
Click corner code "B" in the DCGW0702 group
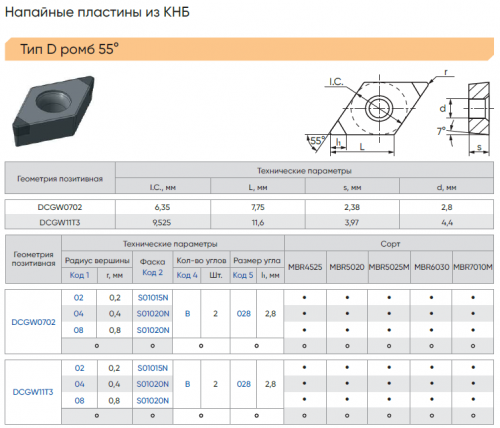tap(187, 314)
